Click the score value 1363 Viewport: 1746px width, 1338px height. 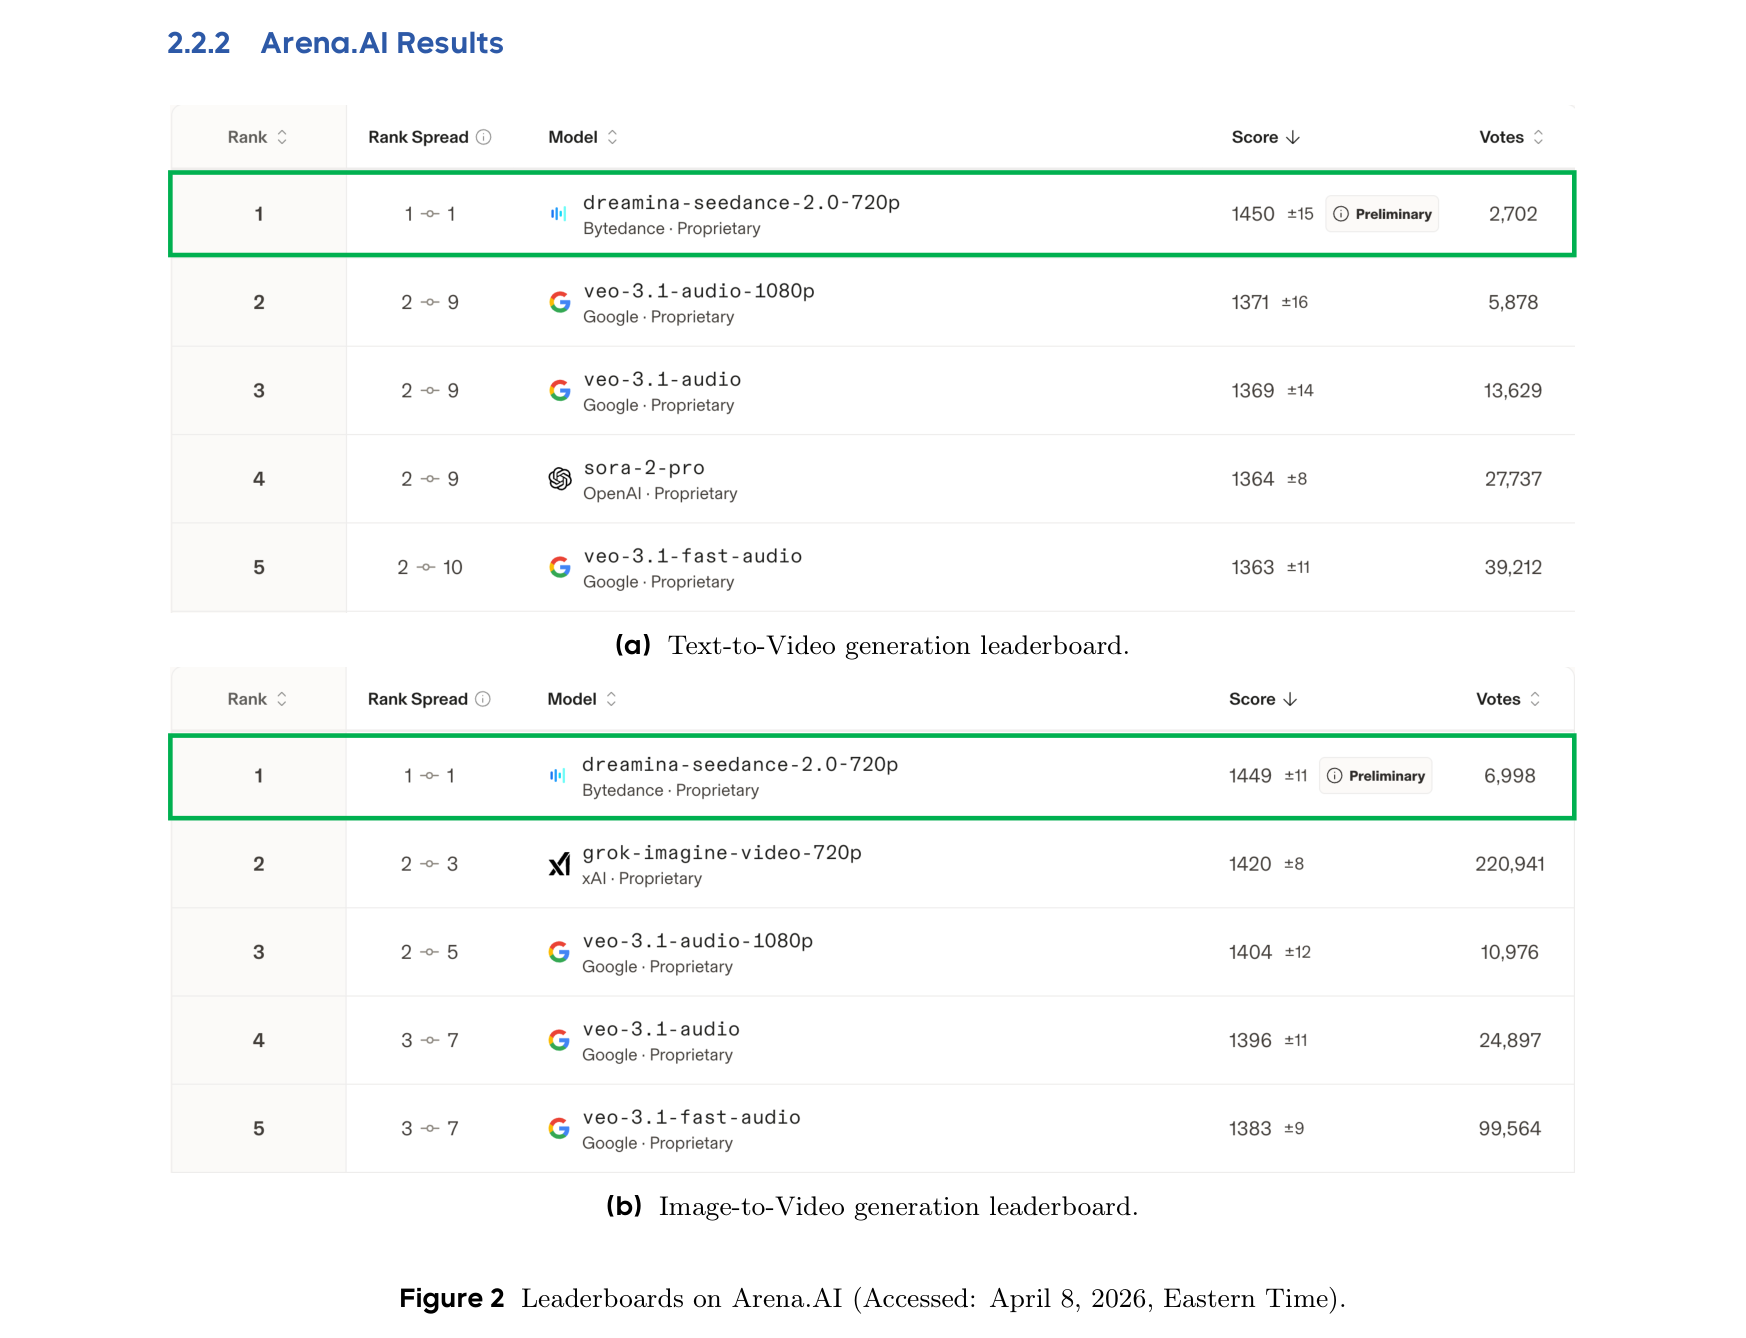click(x=1253, y=567)
